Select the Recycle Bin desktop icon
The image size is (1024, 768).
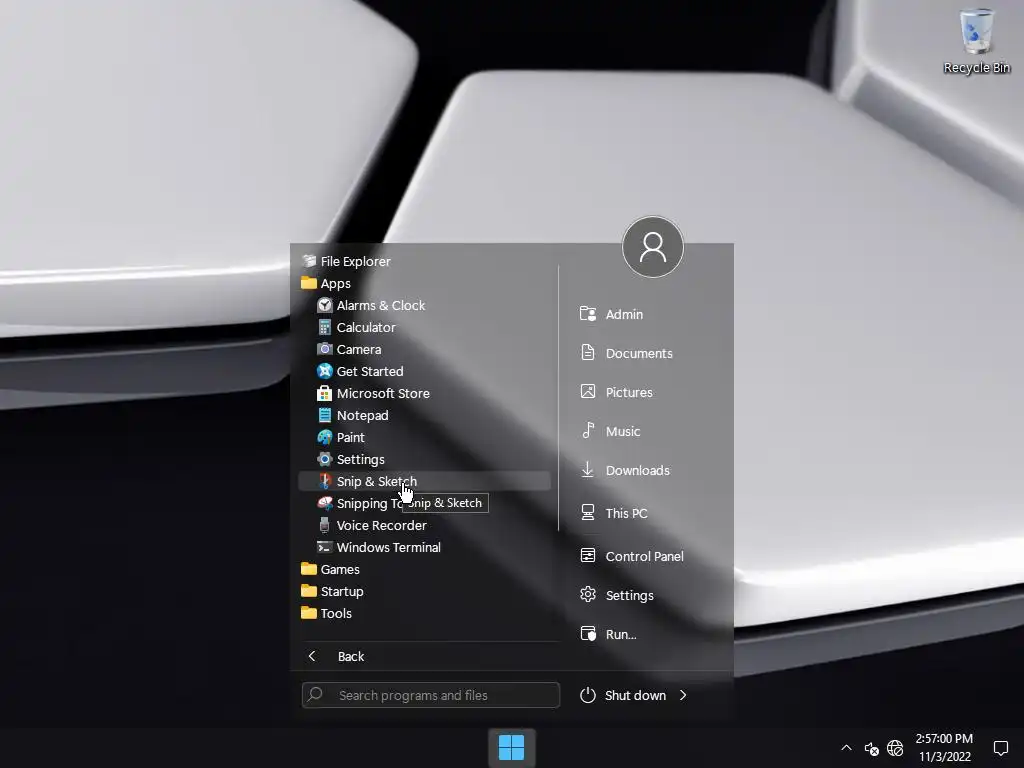click(x=976, y=40)
